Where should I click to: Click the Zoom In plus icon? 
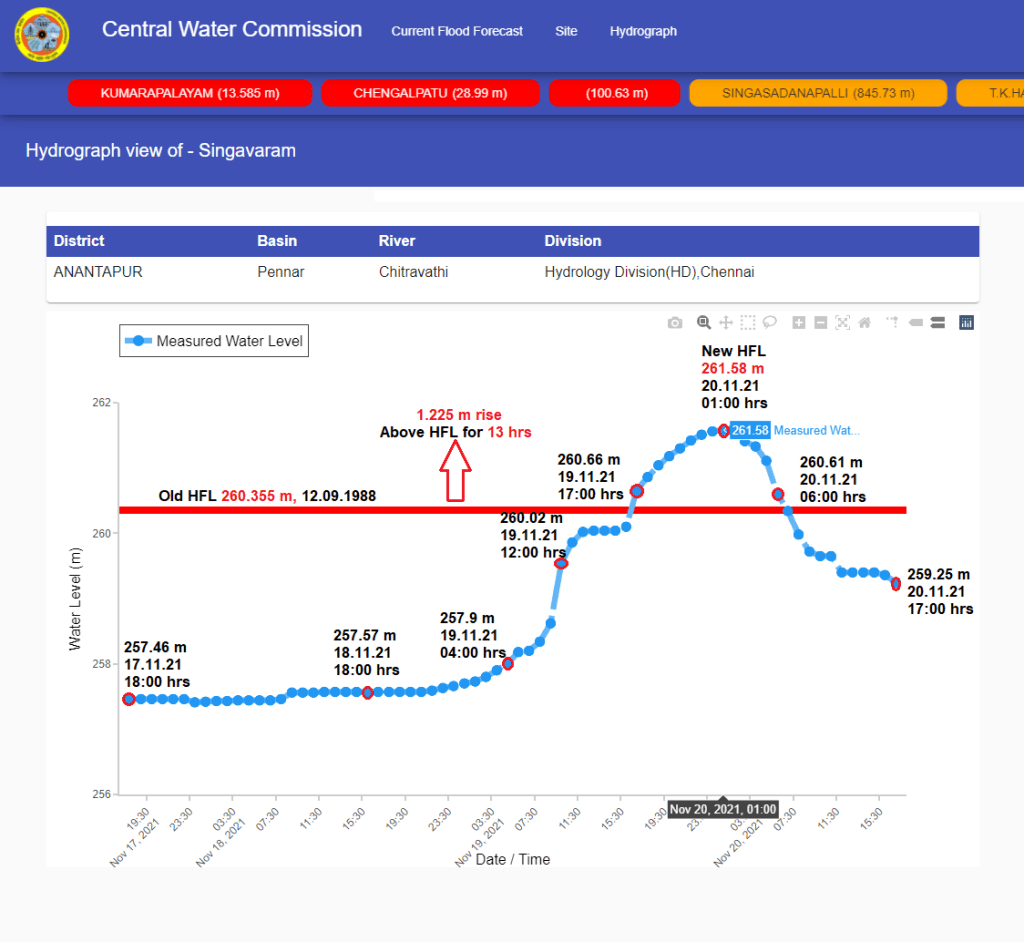pyautogui.click(x=799, y=322)
